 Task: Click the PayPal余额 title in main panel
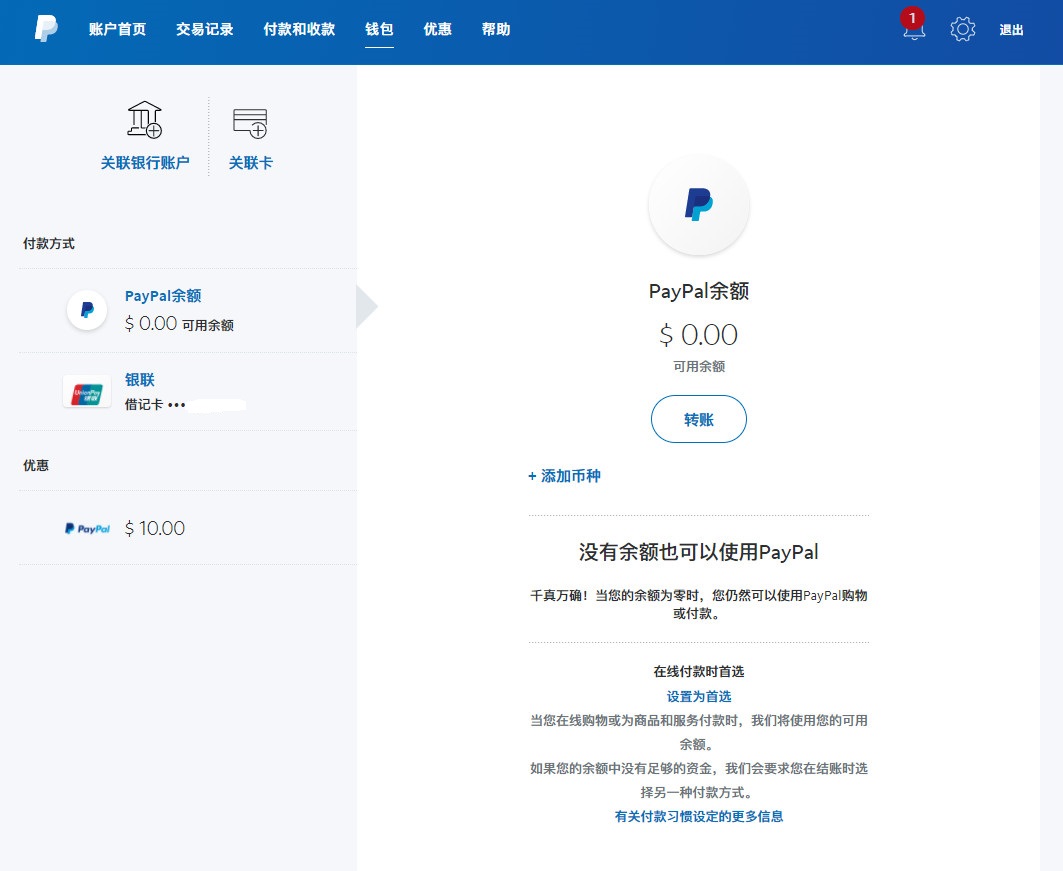pos(699,291)
